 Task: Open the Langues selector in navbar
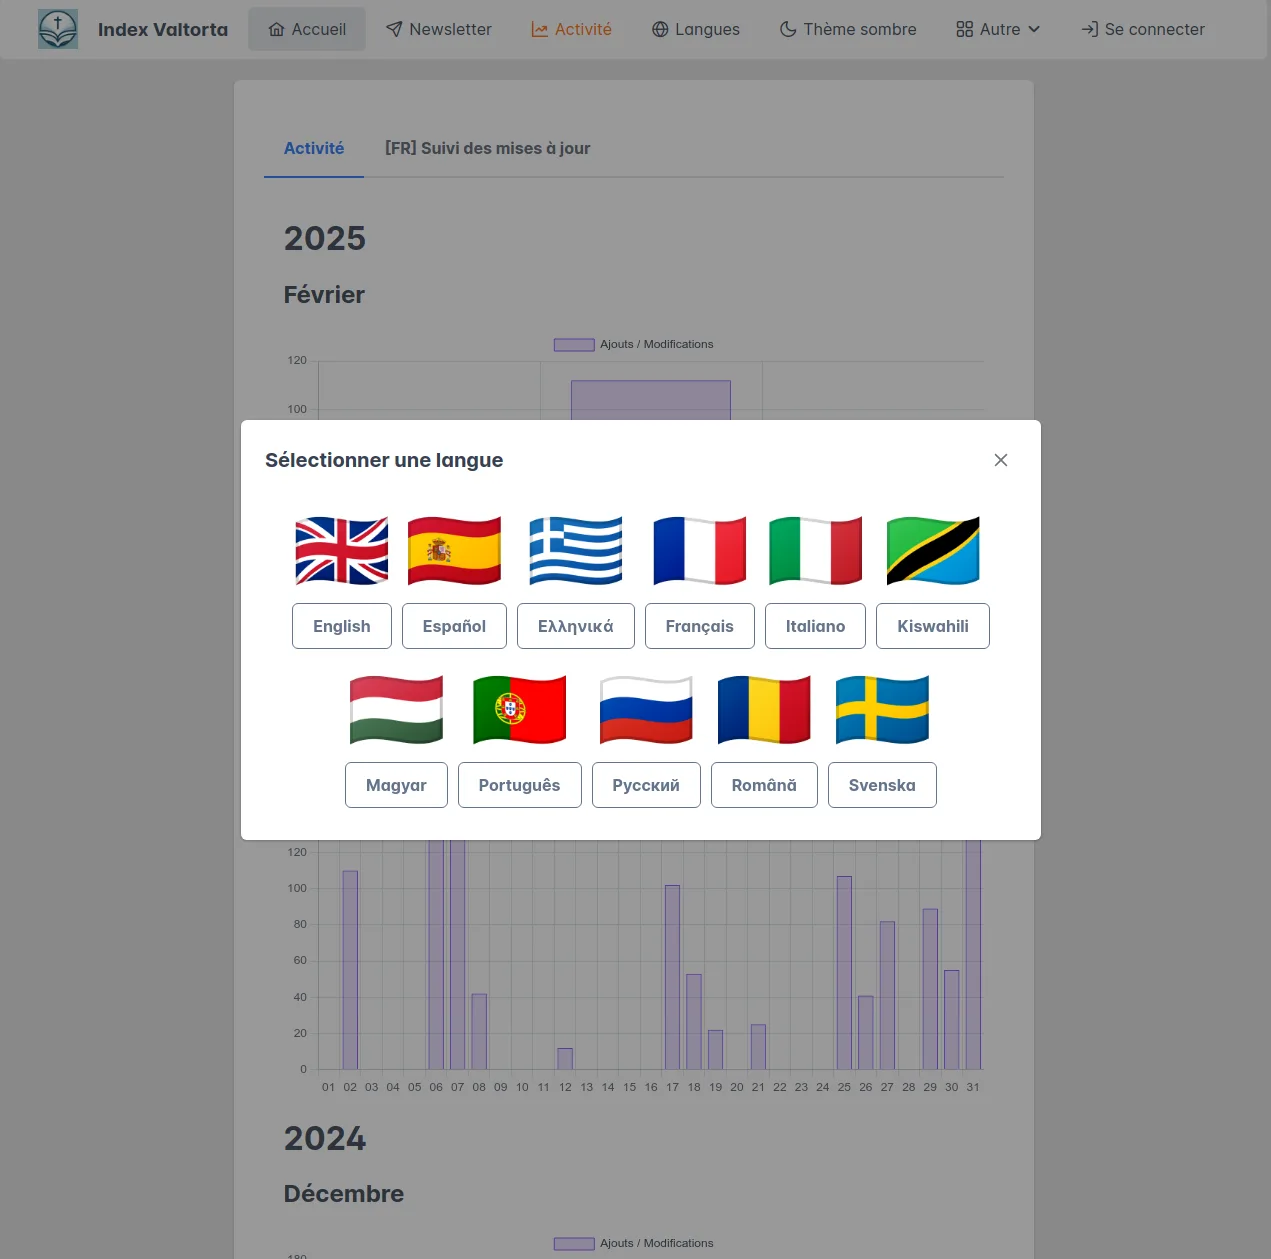point(696,29)
